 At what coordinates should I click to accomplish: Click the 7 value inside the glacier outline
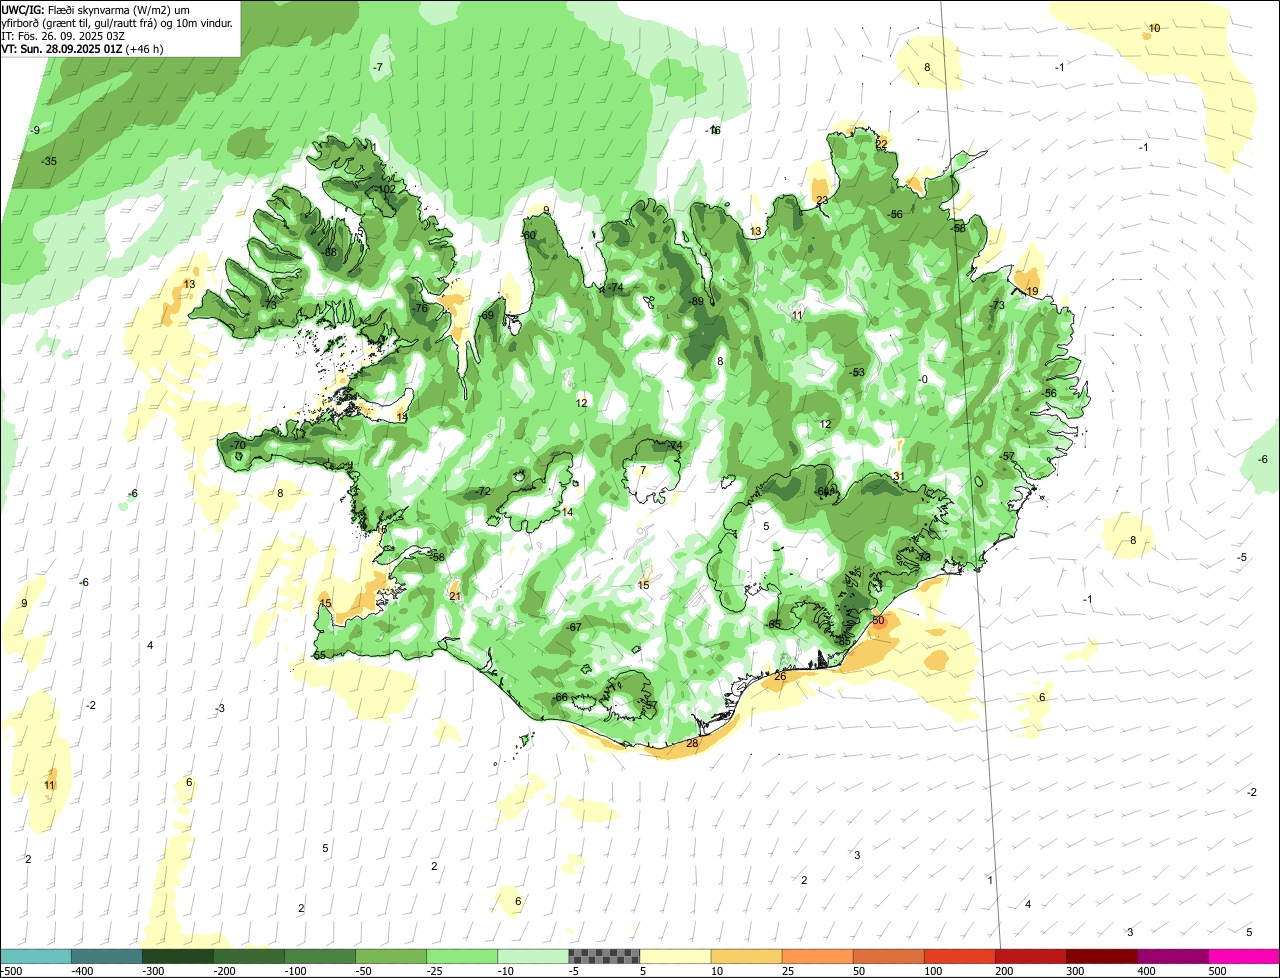[643, 470]
